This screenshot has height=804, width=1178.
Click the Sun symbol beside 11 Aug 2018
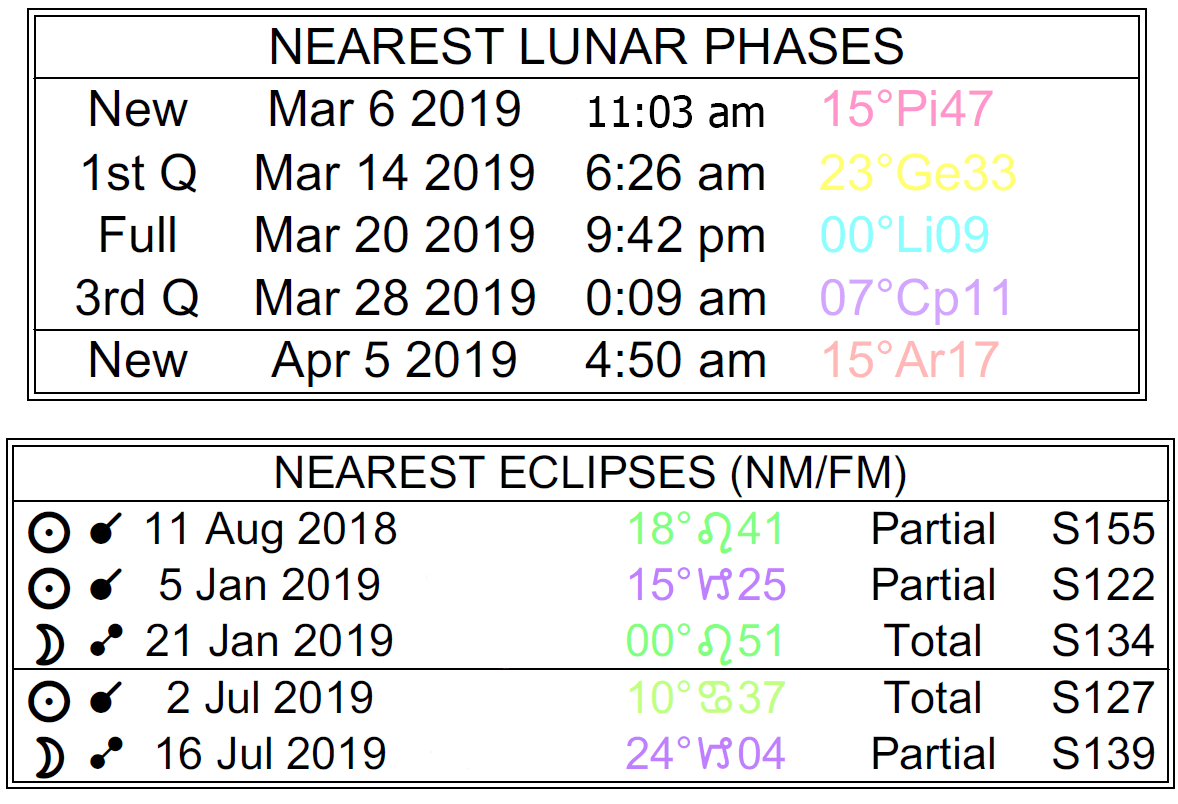click(49, 532)
